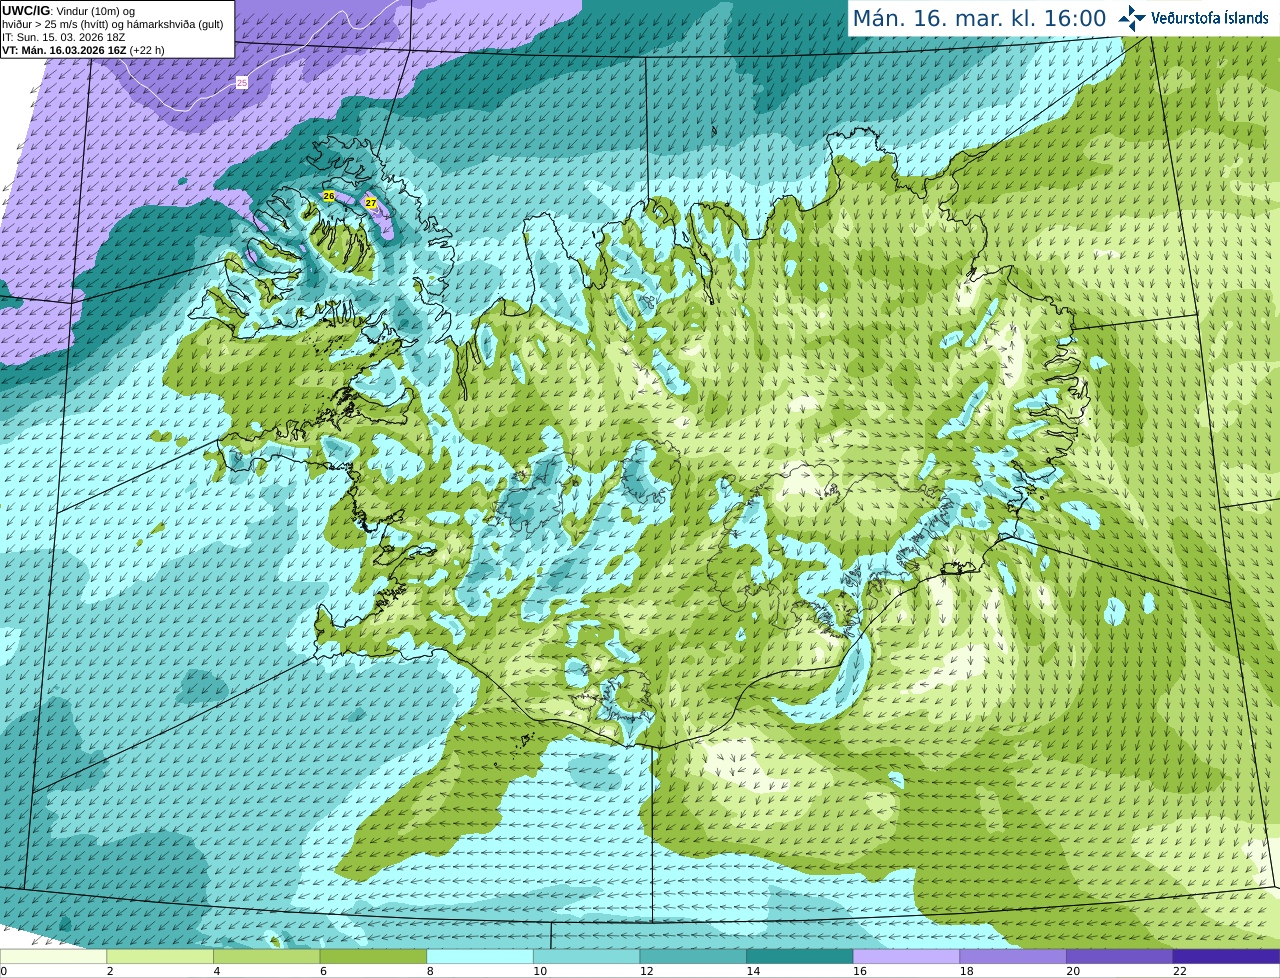Select the 10–12 m/s turquoise legend swatch

[586, 956]
